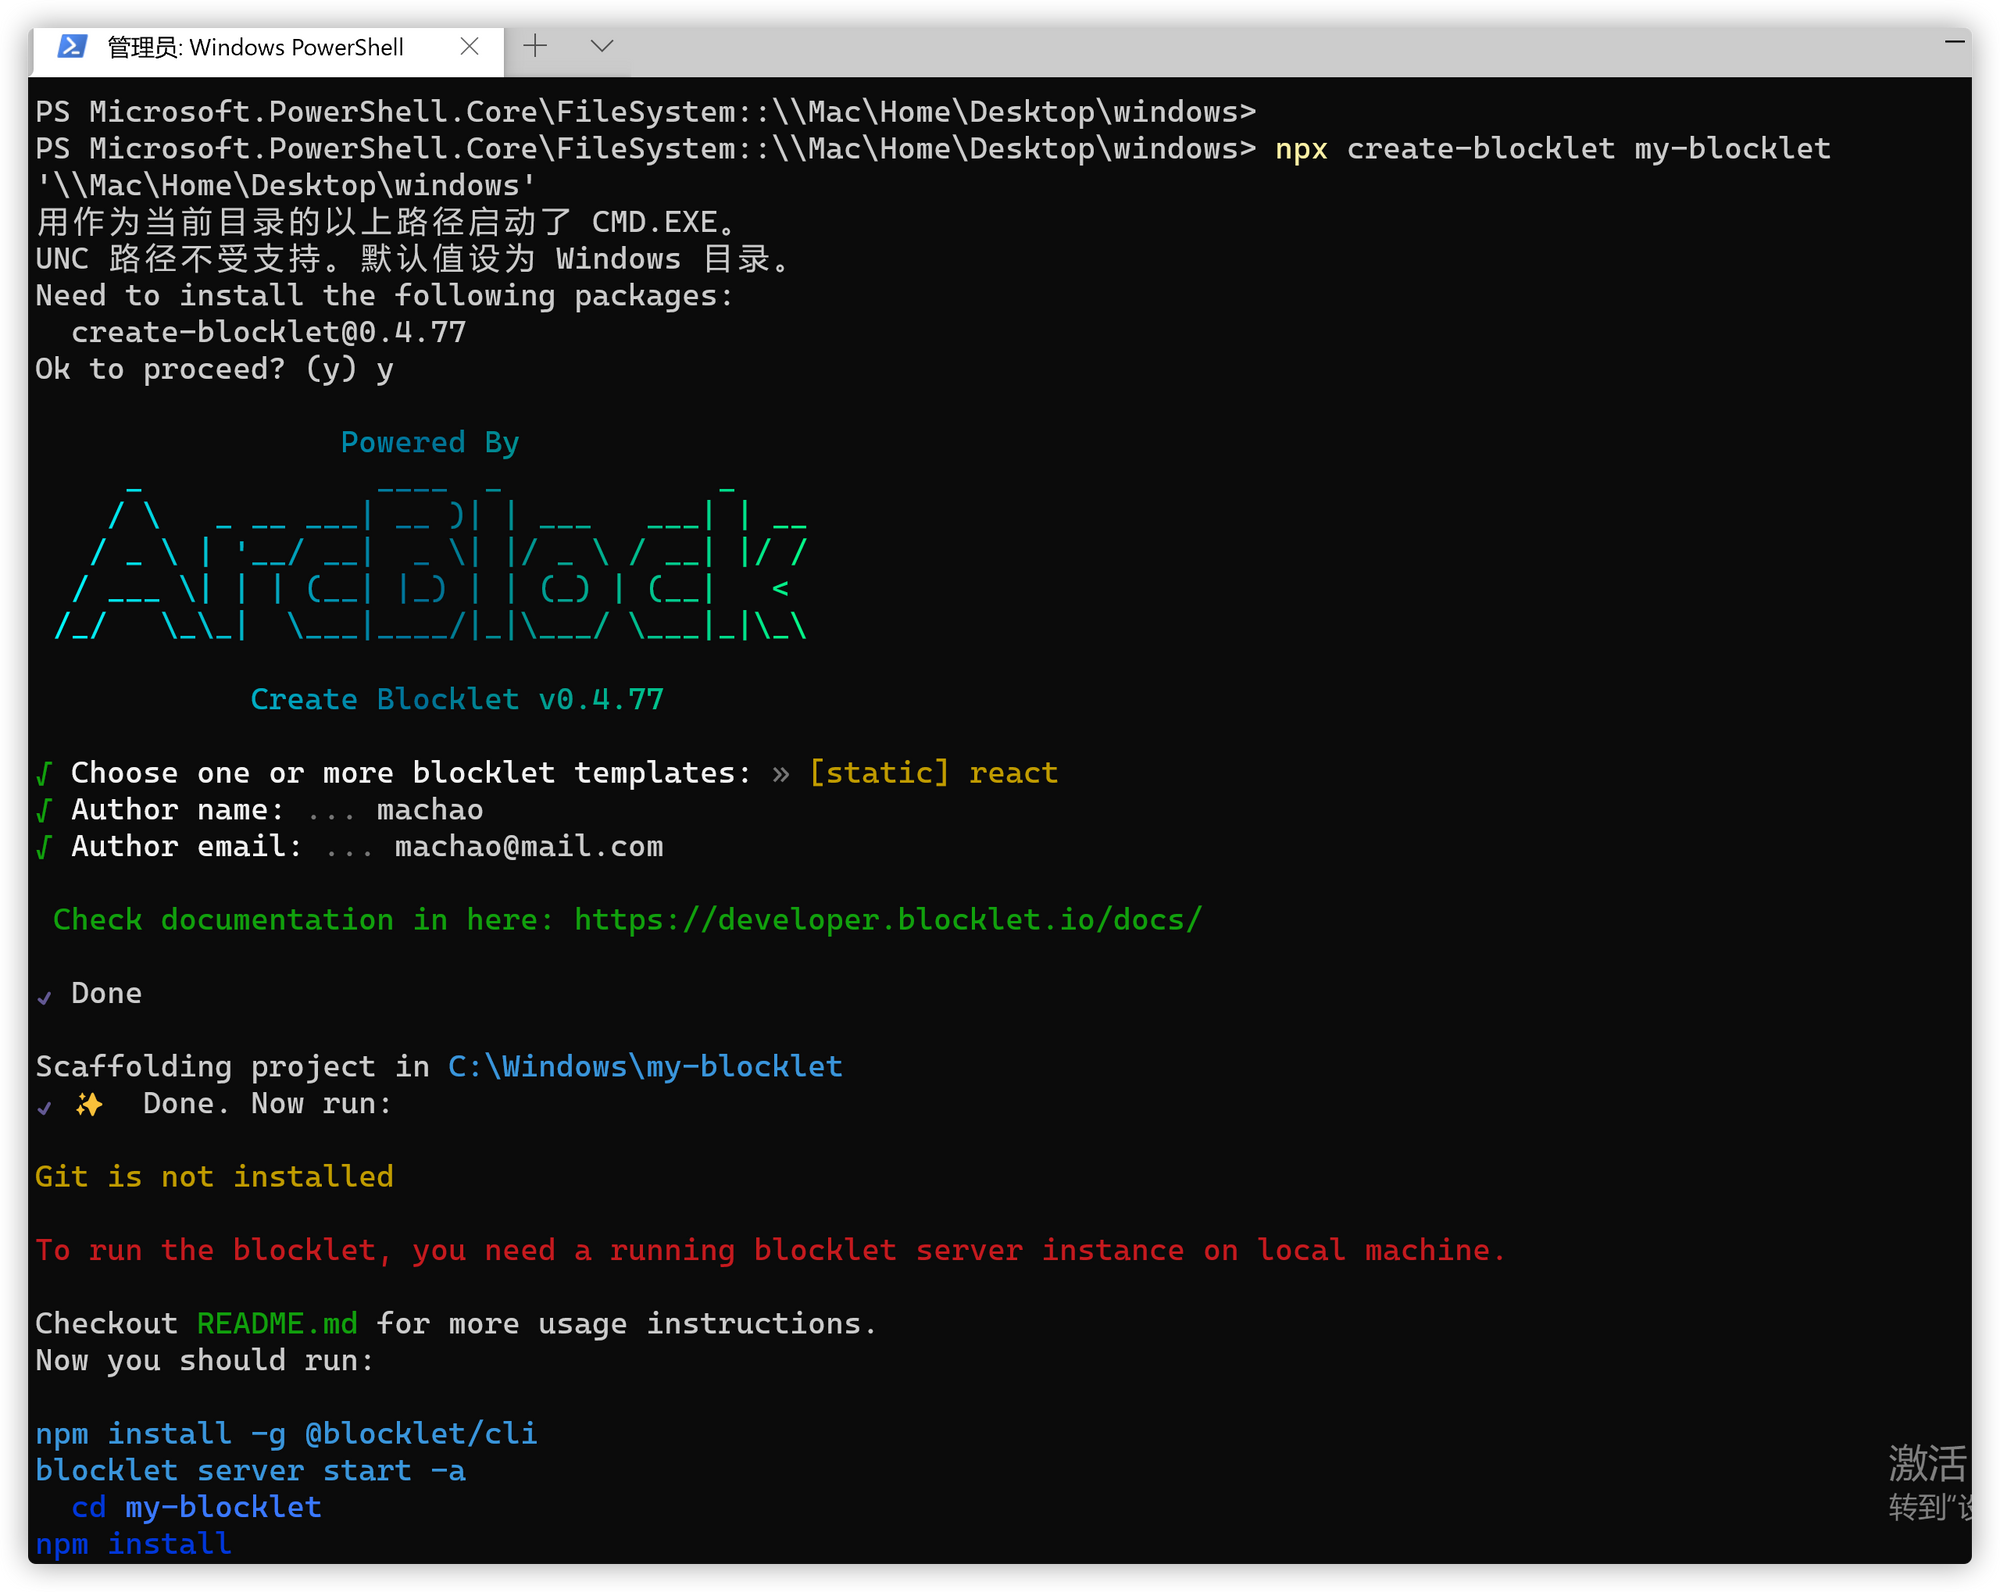Click the 'Git is not installed' warning

point(213,1176)
